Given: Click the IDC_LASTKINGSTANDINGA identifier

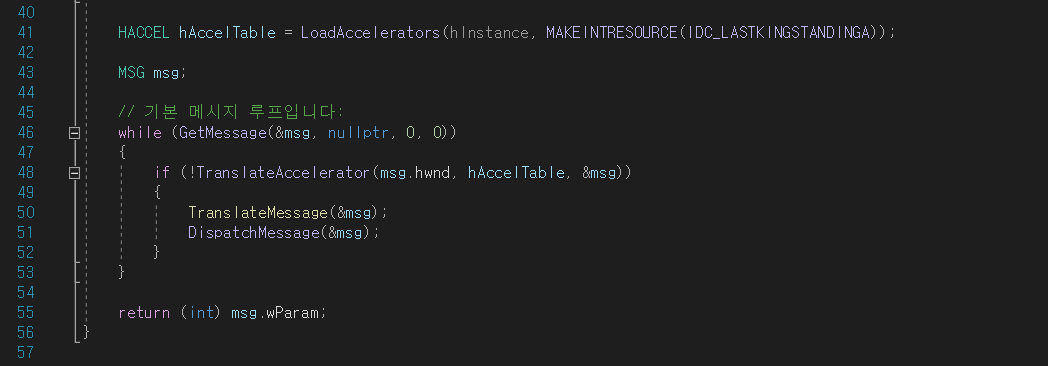Looking at the screenshot, I should click(x=779, y=32).
